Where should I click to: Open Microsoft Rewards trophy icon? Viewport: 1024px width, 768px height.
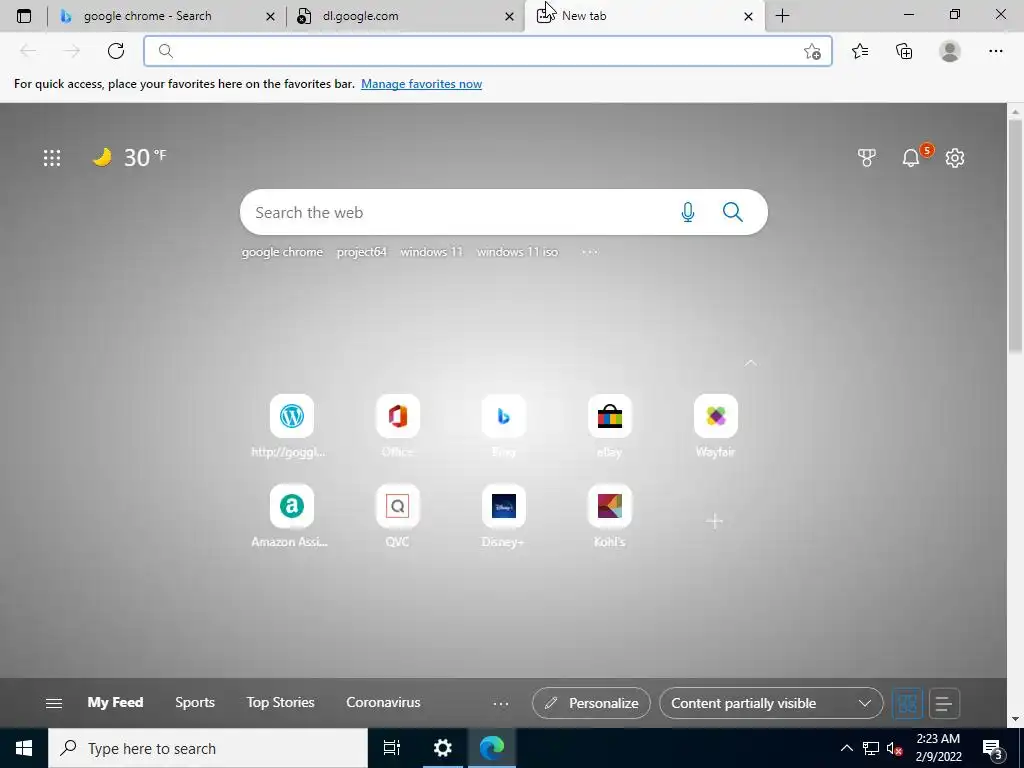click(x=867, y=157)
